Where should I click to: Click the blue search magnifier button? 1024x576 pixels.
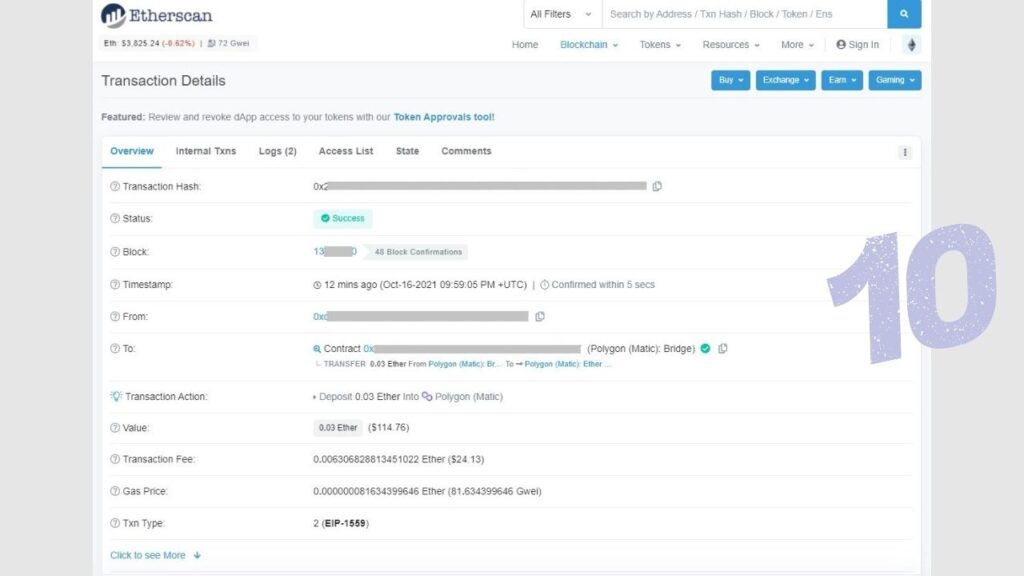point(904,14)
